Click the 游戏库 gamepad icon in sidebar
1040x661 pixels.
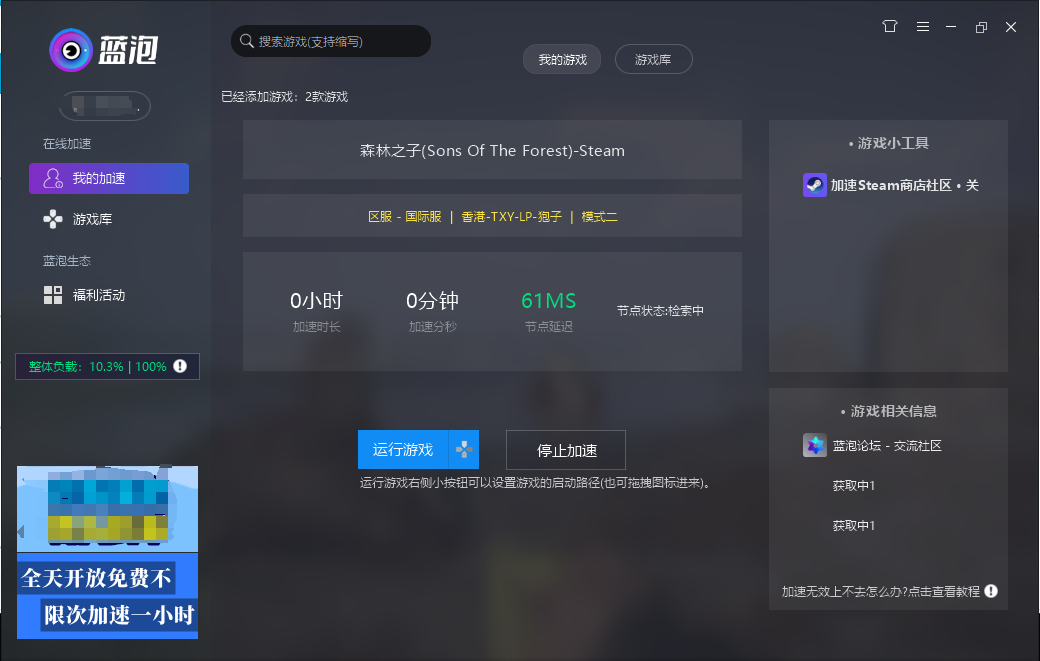click(52, 219)
